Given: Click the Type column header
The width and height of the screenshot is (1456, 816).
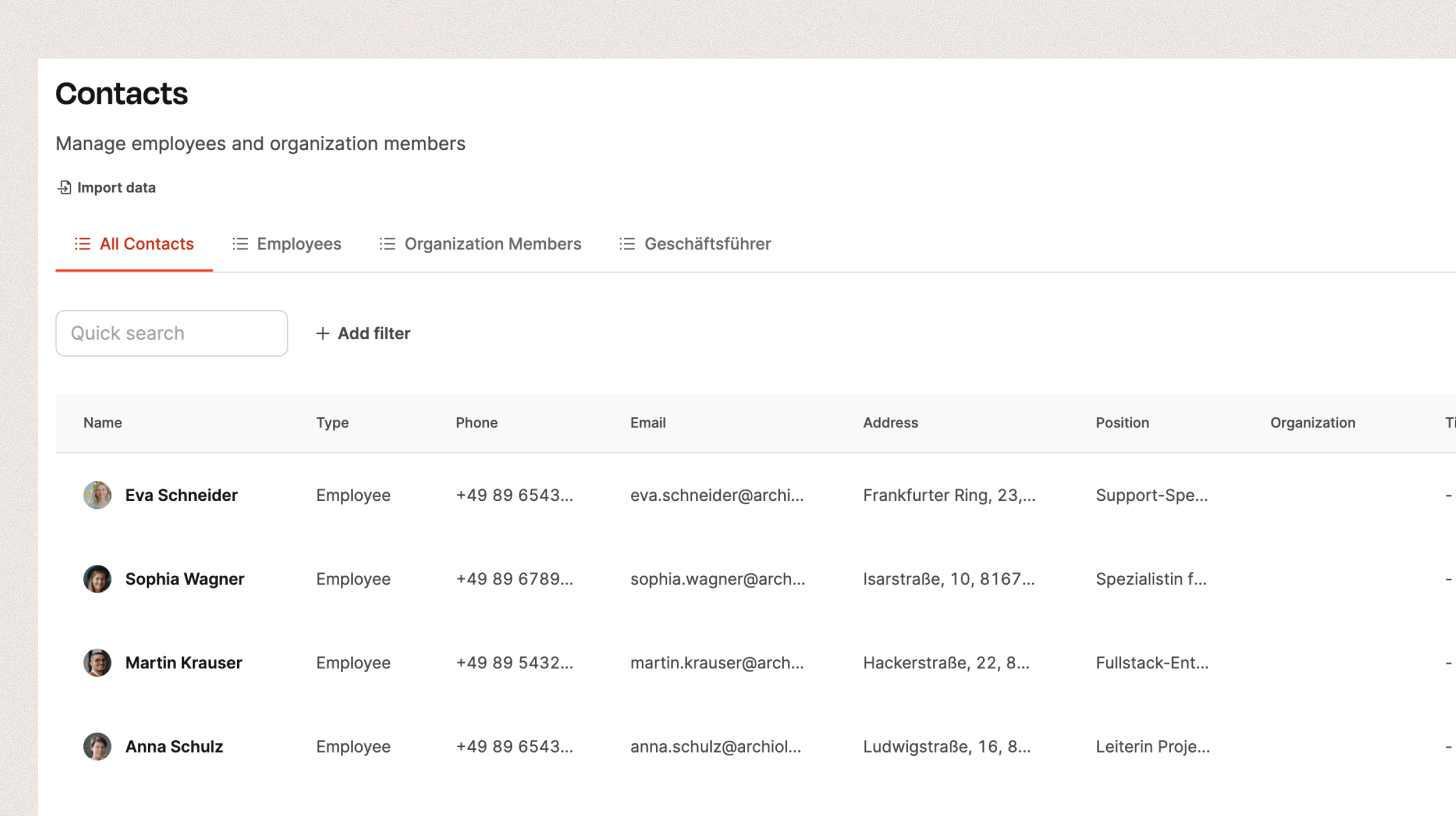Looking at the screenshot, I should coord(333,423).
